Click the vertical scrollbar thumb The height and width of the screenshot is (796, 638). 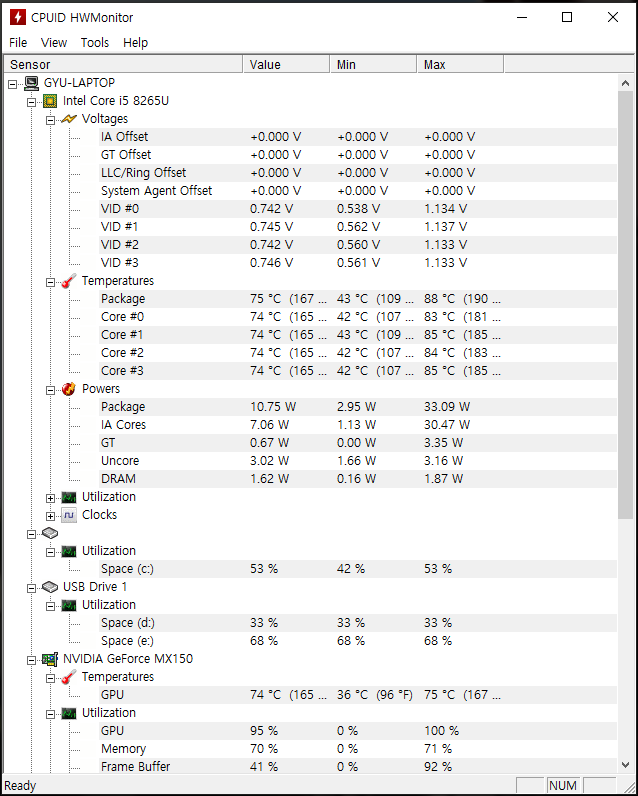click(x=625, y=306)
